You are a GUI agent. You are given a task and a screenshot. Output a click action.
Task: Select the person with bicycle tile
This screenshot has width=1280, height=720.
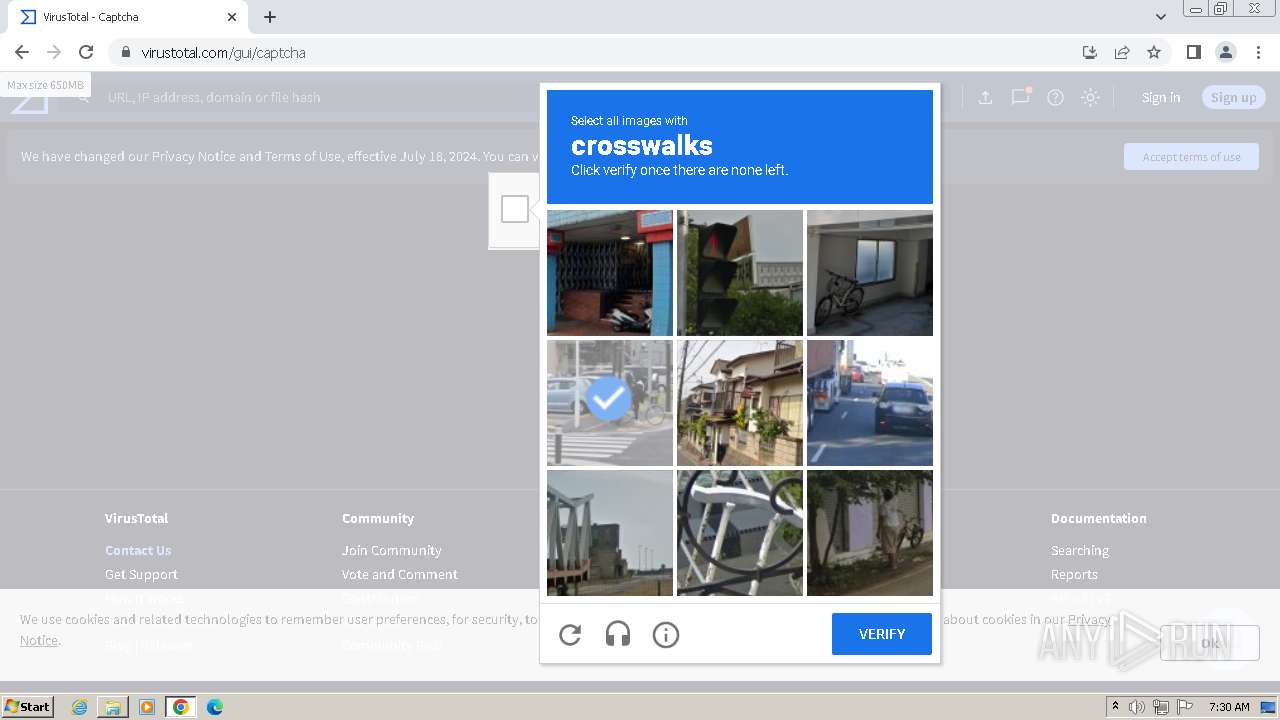click(870, 533)
